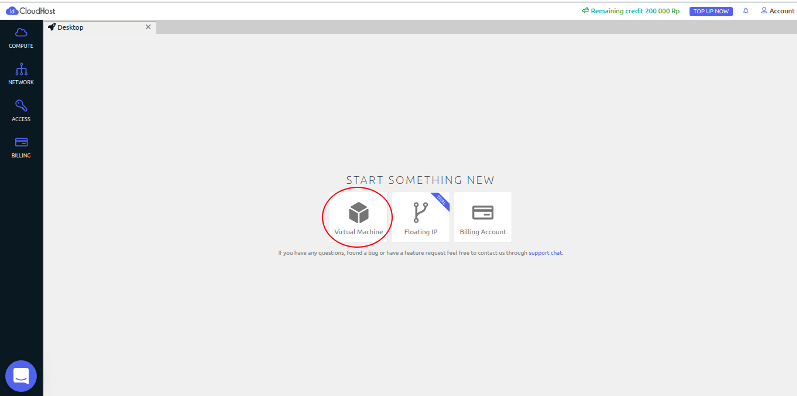Open the Network section in sidebar
This screenshot has width=797, height=396.
(x=21, y=74)
